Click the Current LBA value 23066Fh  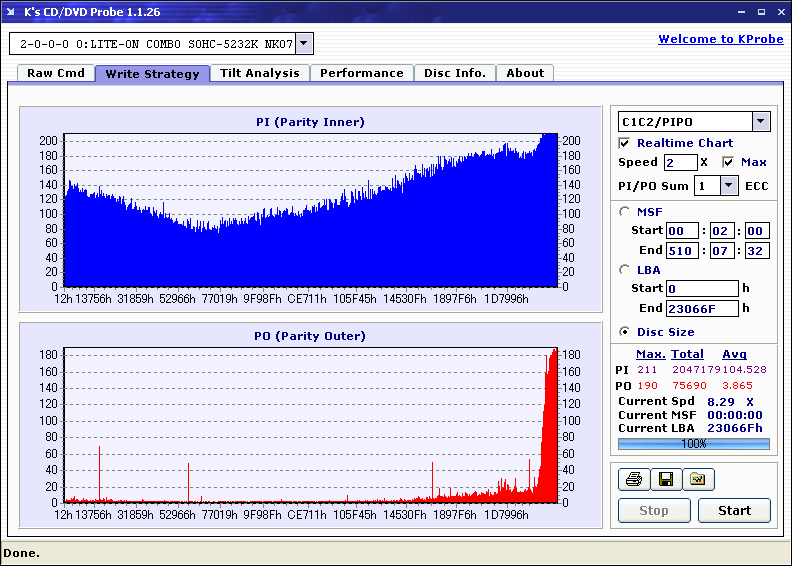click(734, 428)
